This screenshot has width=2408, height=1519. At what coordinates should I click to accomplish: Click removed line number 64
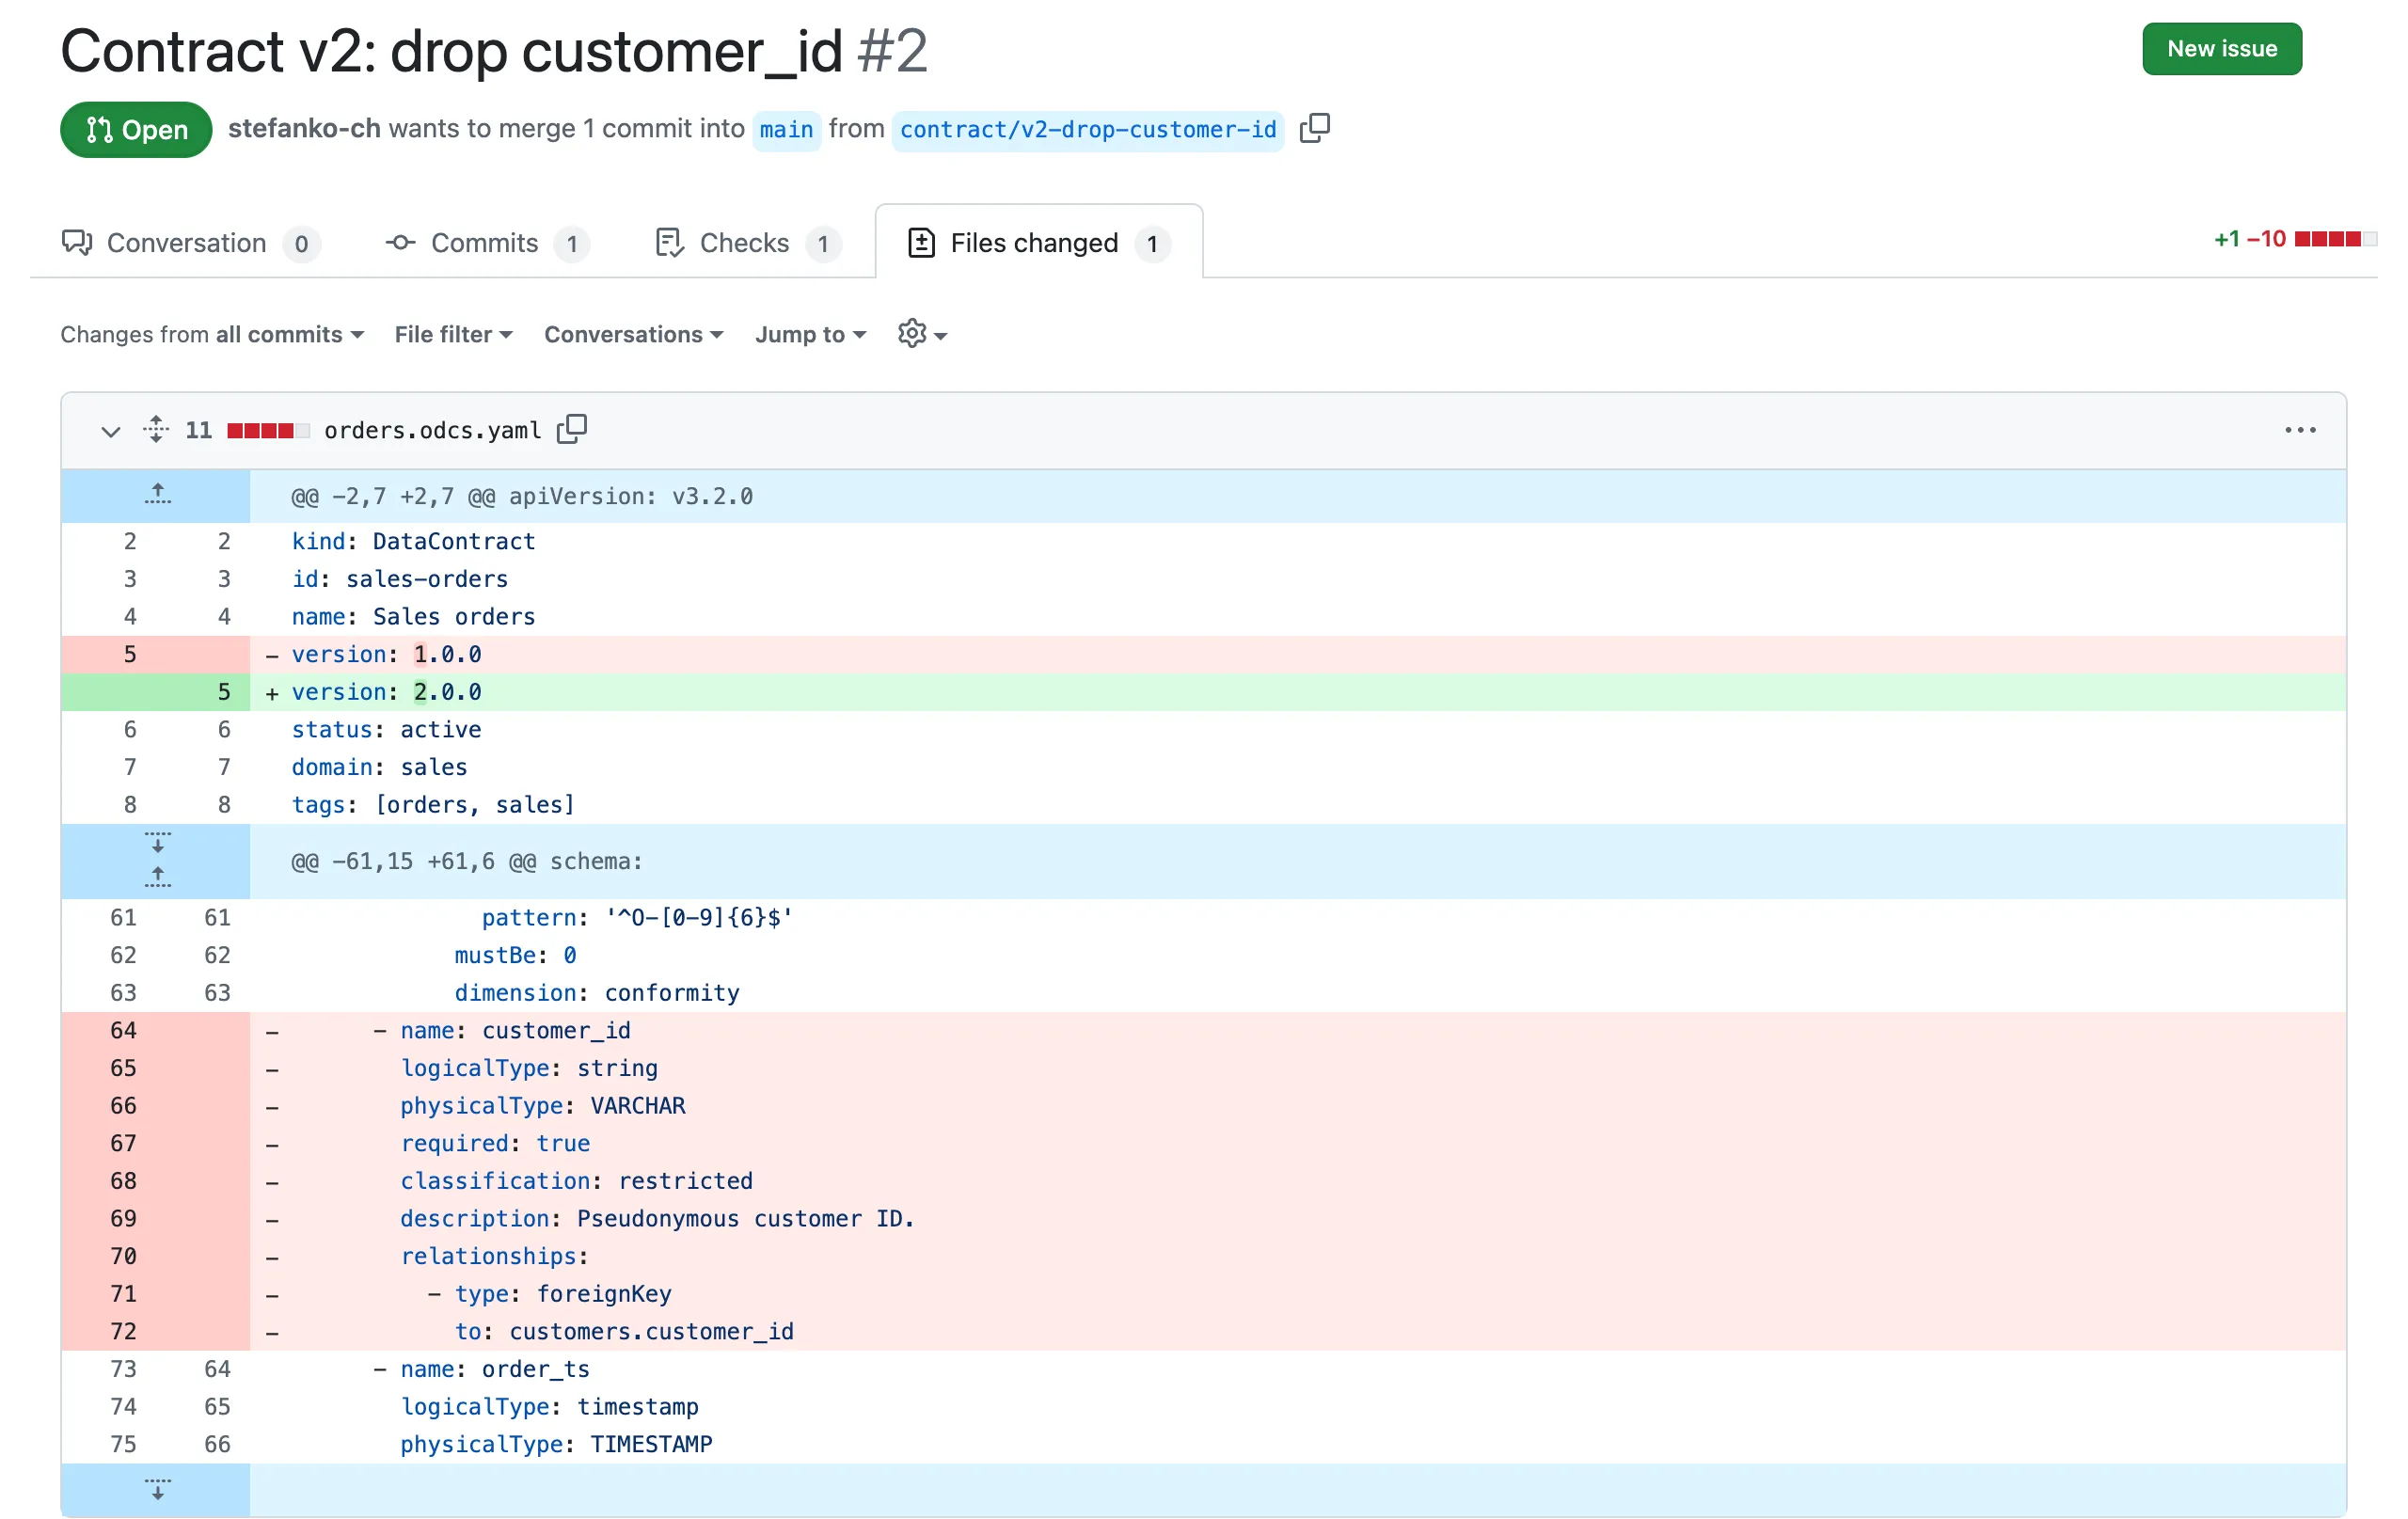(x=123, y=1030)
